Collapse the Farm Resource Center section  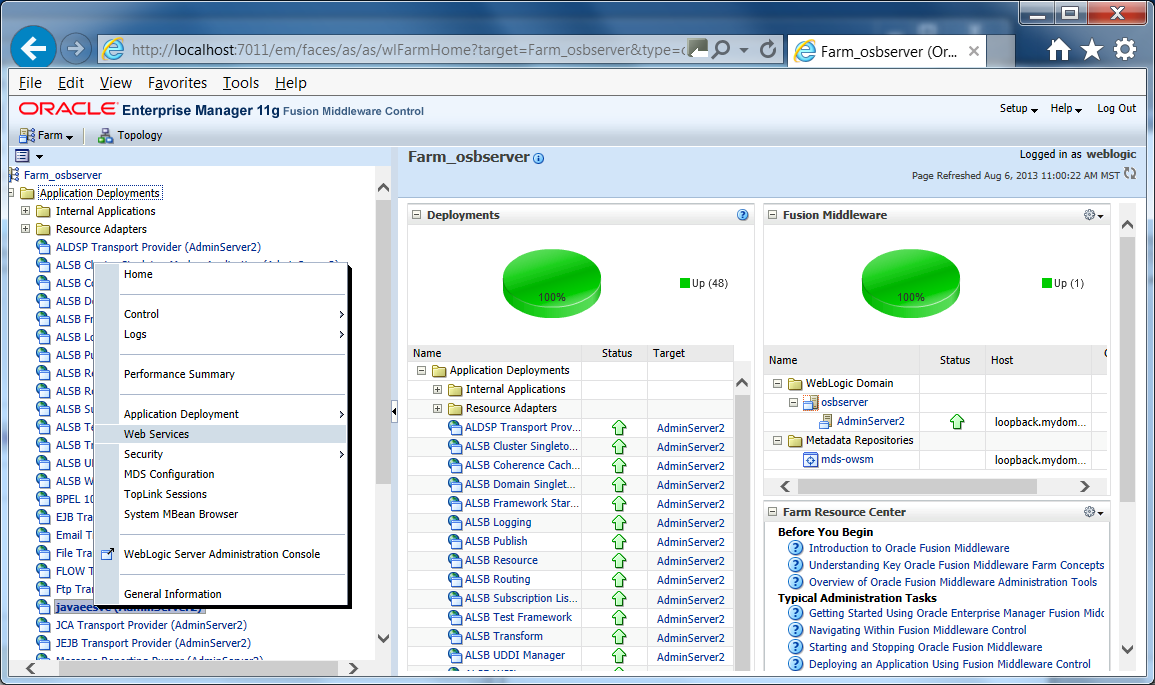[x=773, y=512]
